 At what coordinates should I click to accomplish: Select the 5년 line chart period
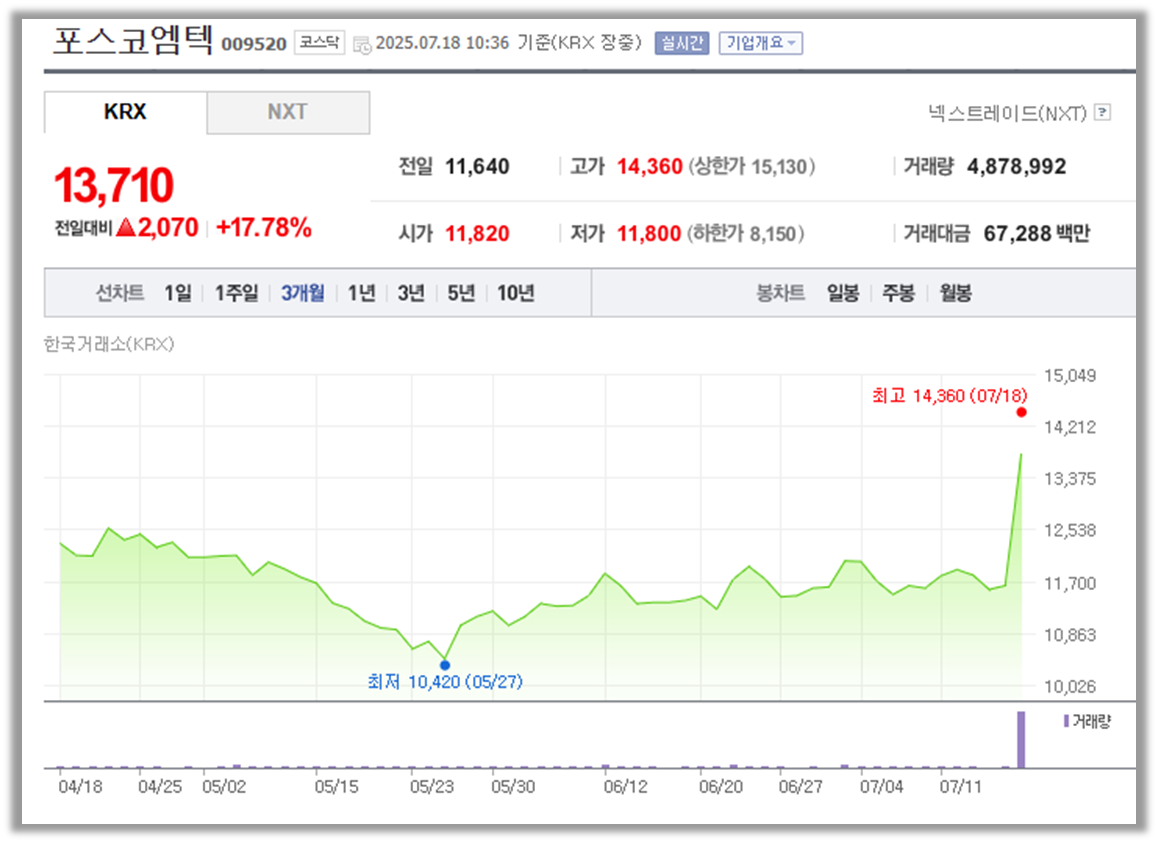point(462,293)
